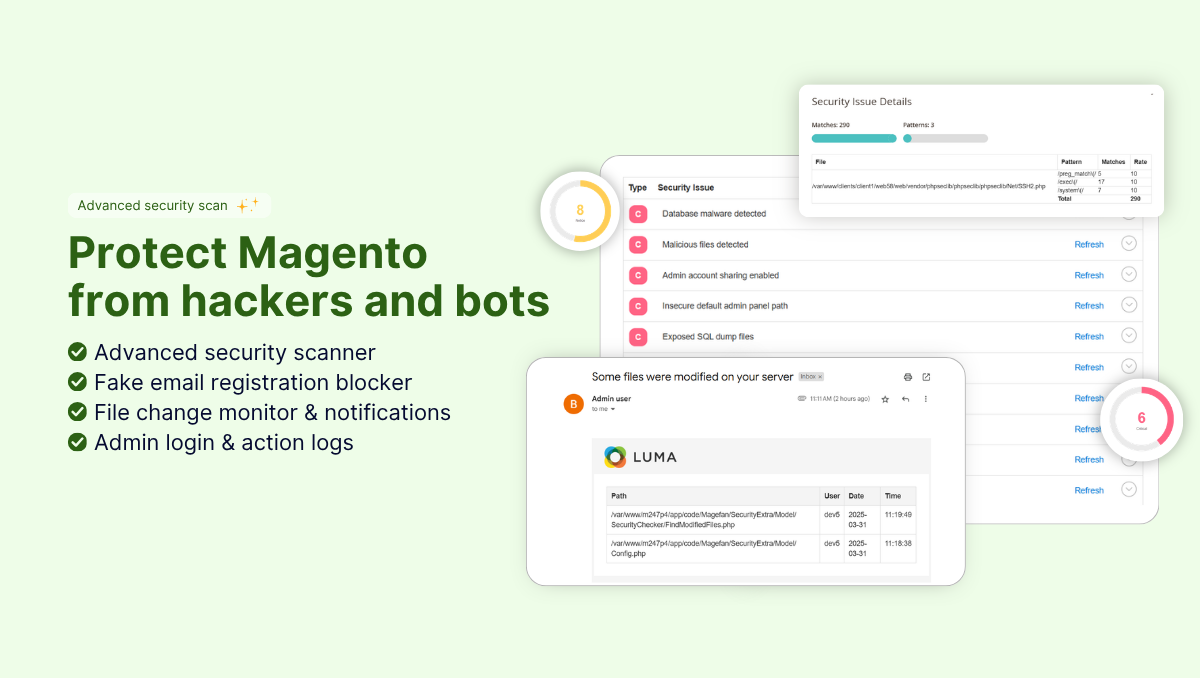Click the red C badge beside Database malware detected

638,214
